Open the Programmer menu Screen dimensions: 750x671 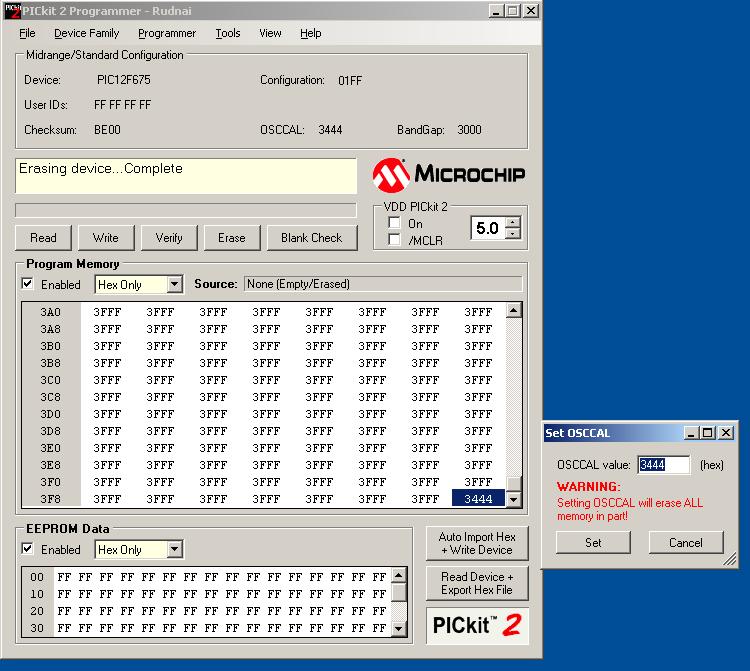point(167,33)
